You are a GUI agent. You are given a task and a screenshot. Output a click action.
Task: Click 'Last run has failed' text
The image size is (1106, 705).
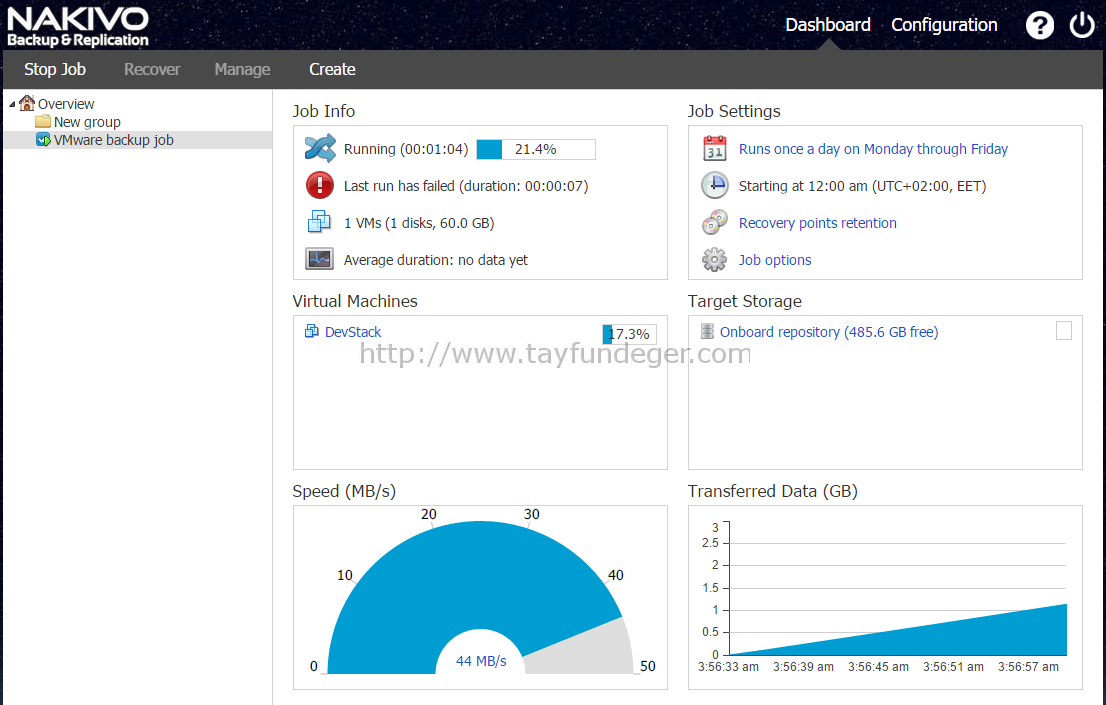click(x=466, y=186)
